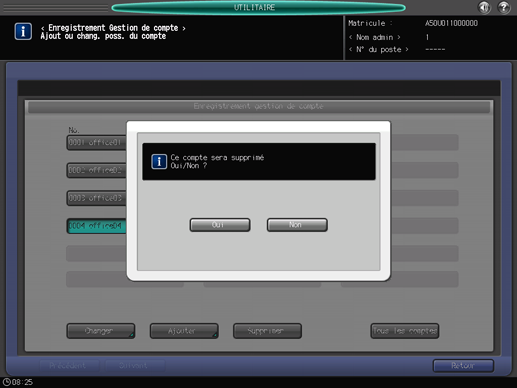Click the 'Ce compte sera supprimé' message
This screenshot has width=517, height=388.
tap(217, 158)
